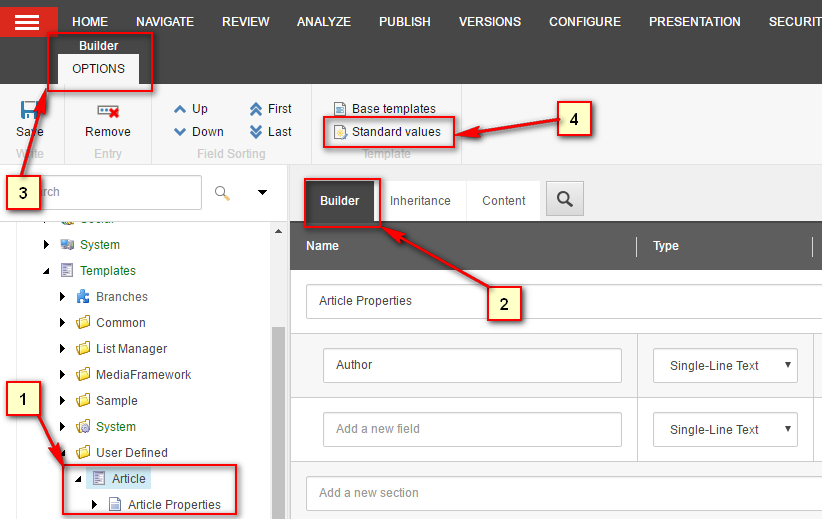The height and width of the screenshot is (519, 822).
Task: Open search options dropdown arrow
Action: tap(263, 192)
